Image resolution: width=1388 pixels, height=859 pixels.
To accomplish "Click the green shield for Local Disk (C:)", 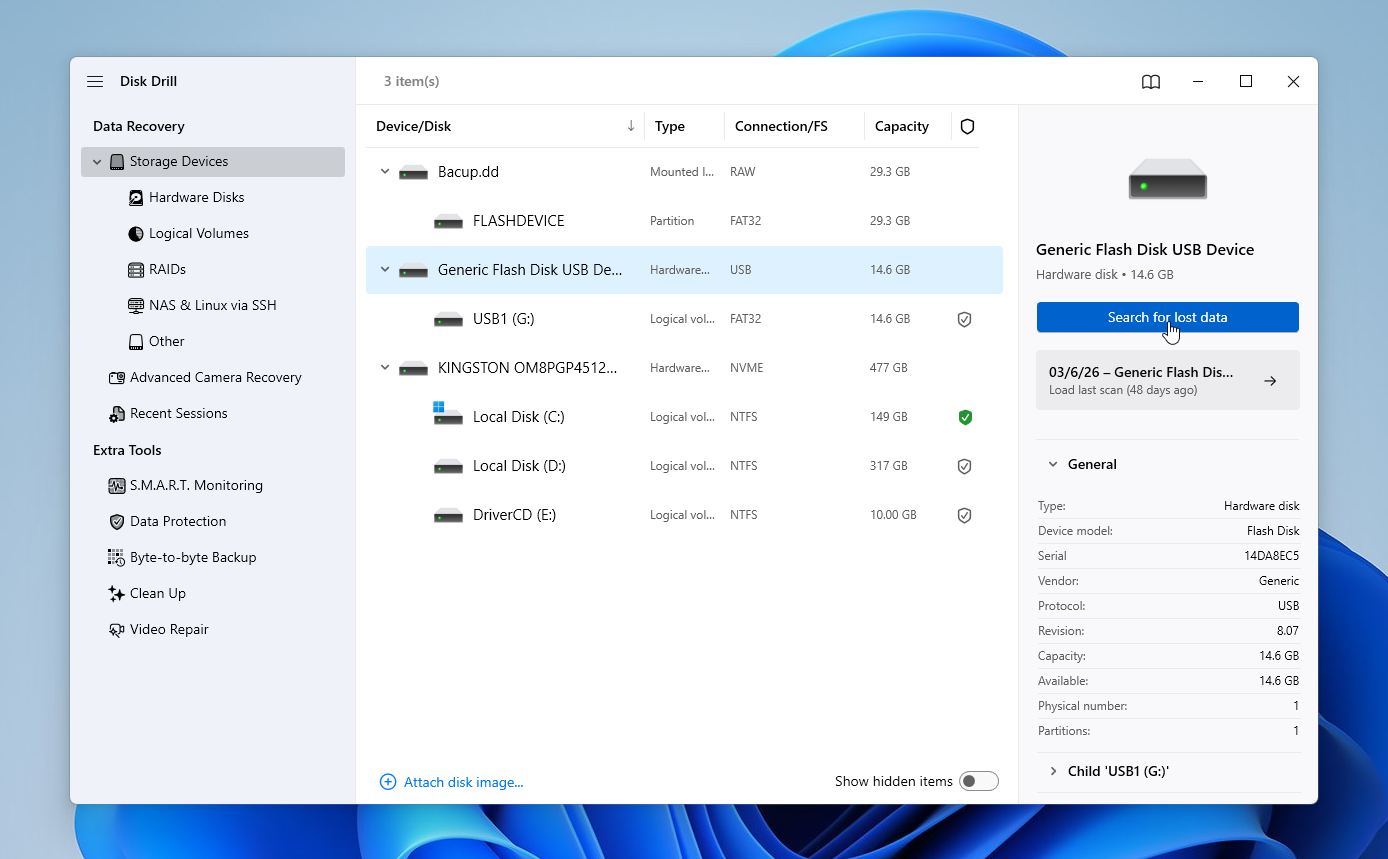I will click(x=965, y=417).
